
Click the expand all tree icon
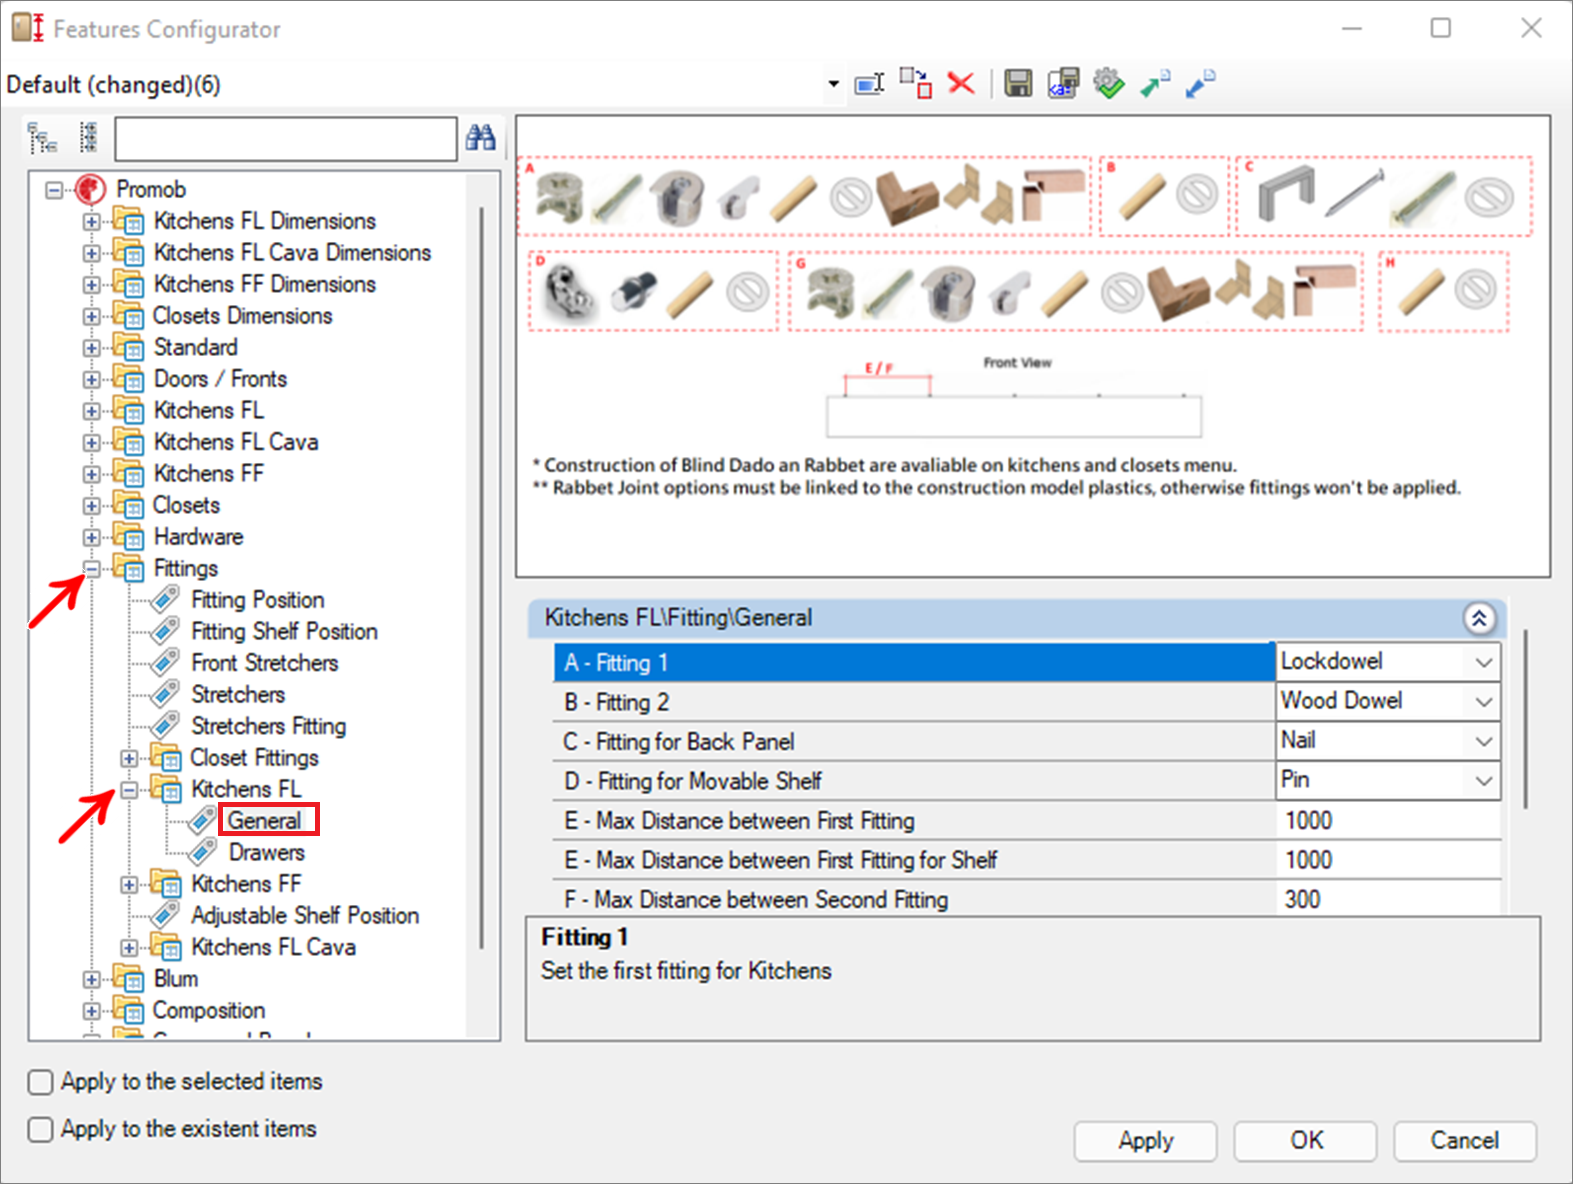[42, 138]
